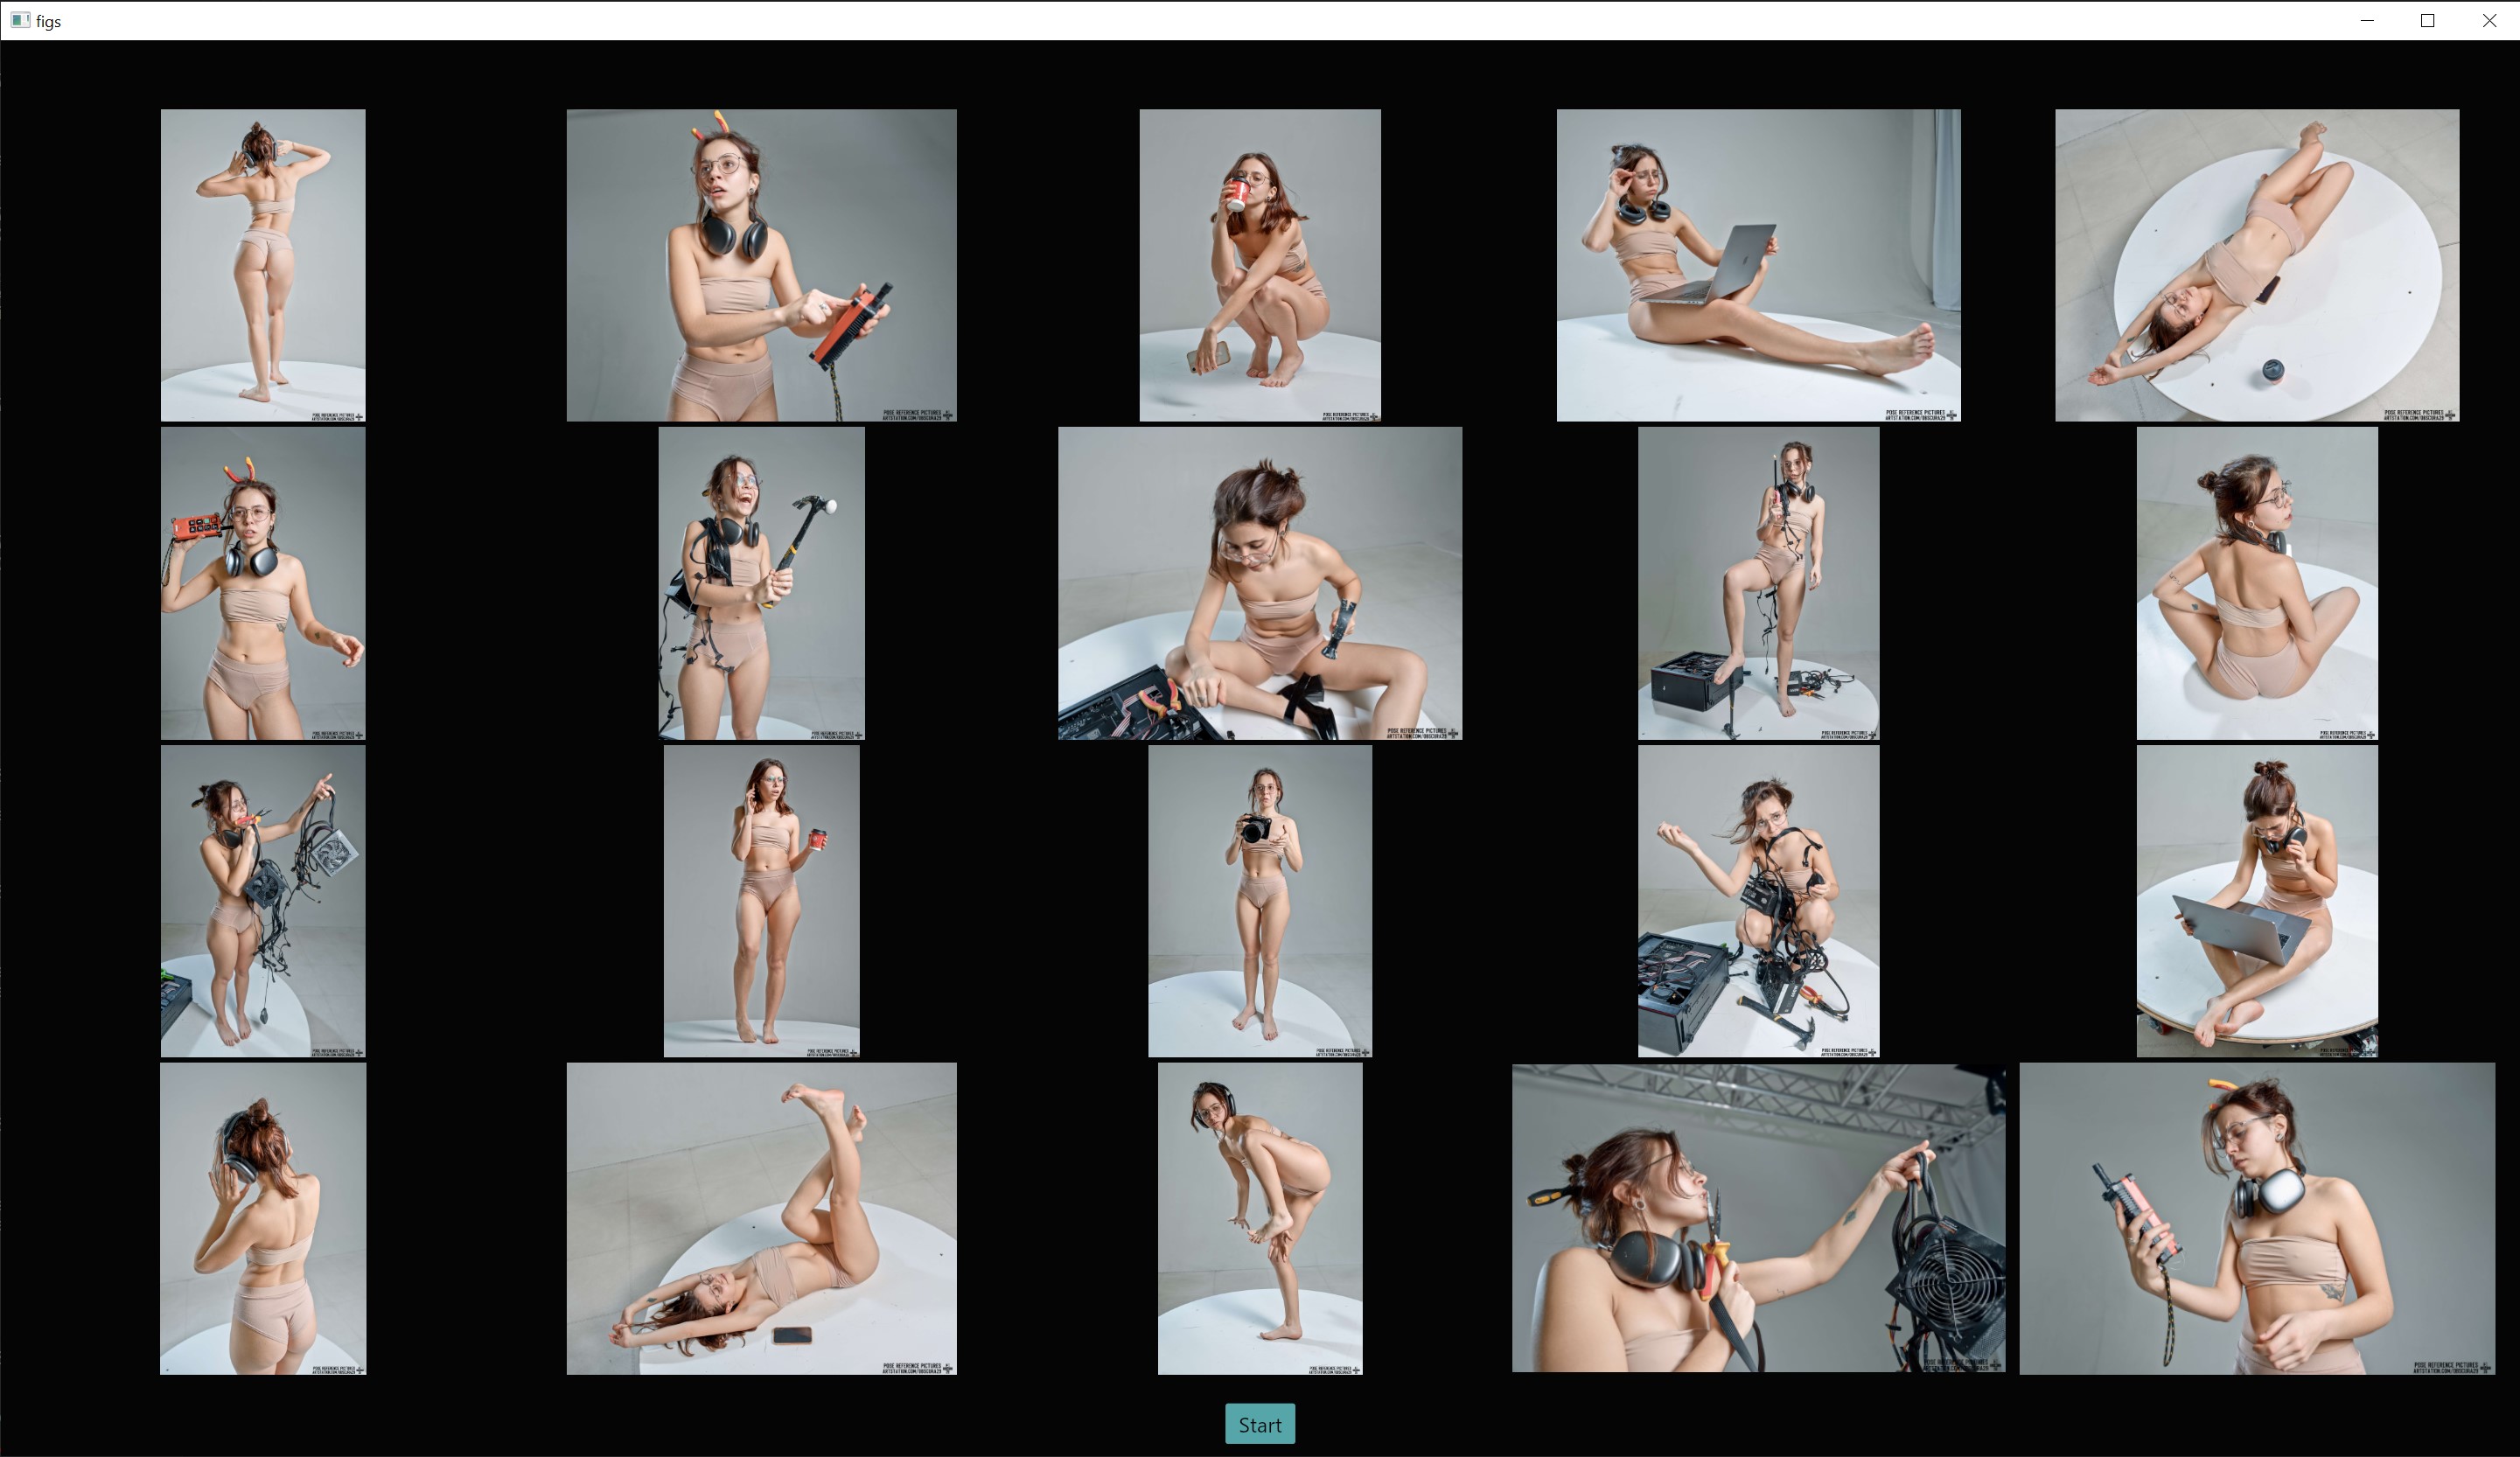This screenshot has width=2520, height=1457.
Task: Minimize the figs window
Action: (x=2366, y=20)
